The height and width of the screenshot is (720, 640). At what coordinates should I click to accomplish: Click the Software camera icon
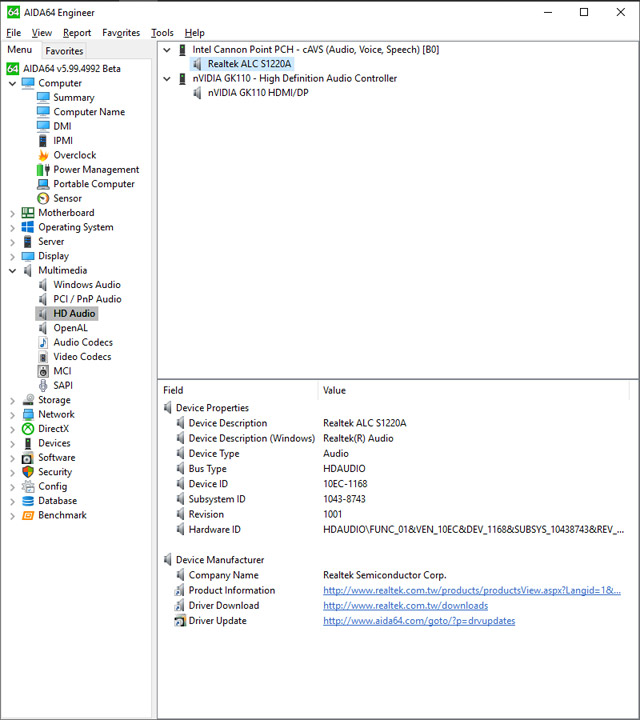[x=28, y=457]
